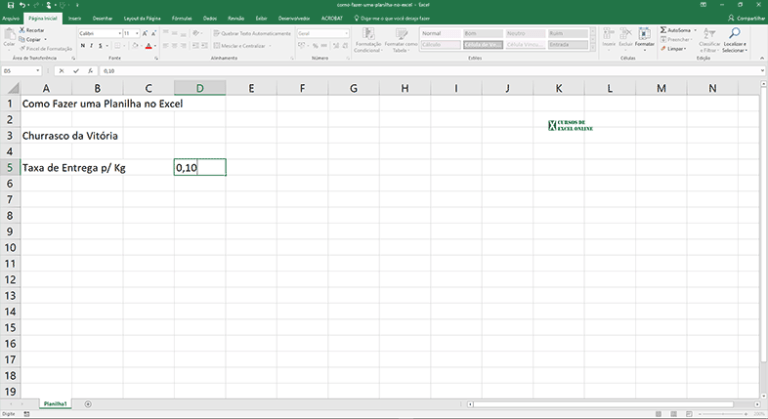Image resolution: width=768 pixels, height=419 pixels.
Task: Switch to the ACROBAT tab
Action: [332, 18]
